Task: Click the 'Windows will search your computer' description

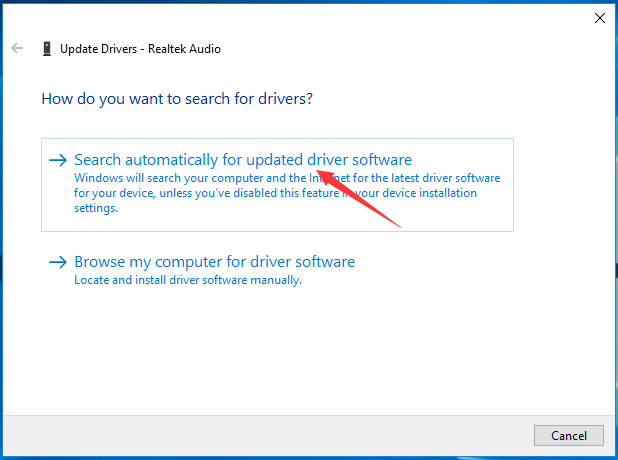Action: (x=287, y=193)
